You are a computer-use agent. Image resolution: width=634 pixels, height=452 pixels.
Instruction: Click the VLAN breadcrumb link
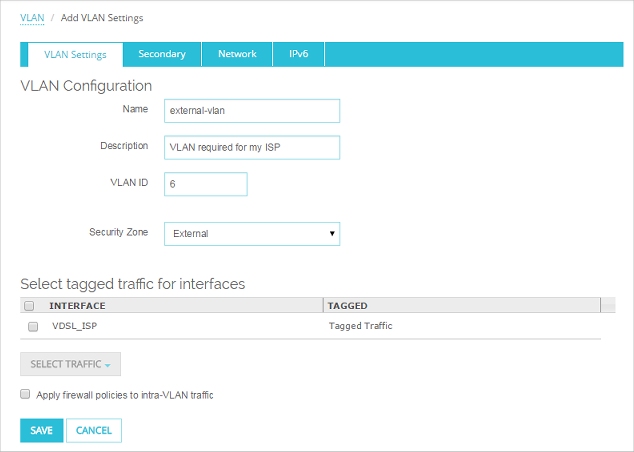coord(32,18)
